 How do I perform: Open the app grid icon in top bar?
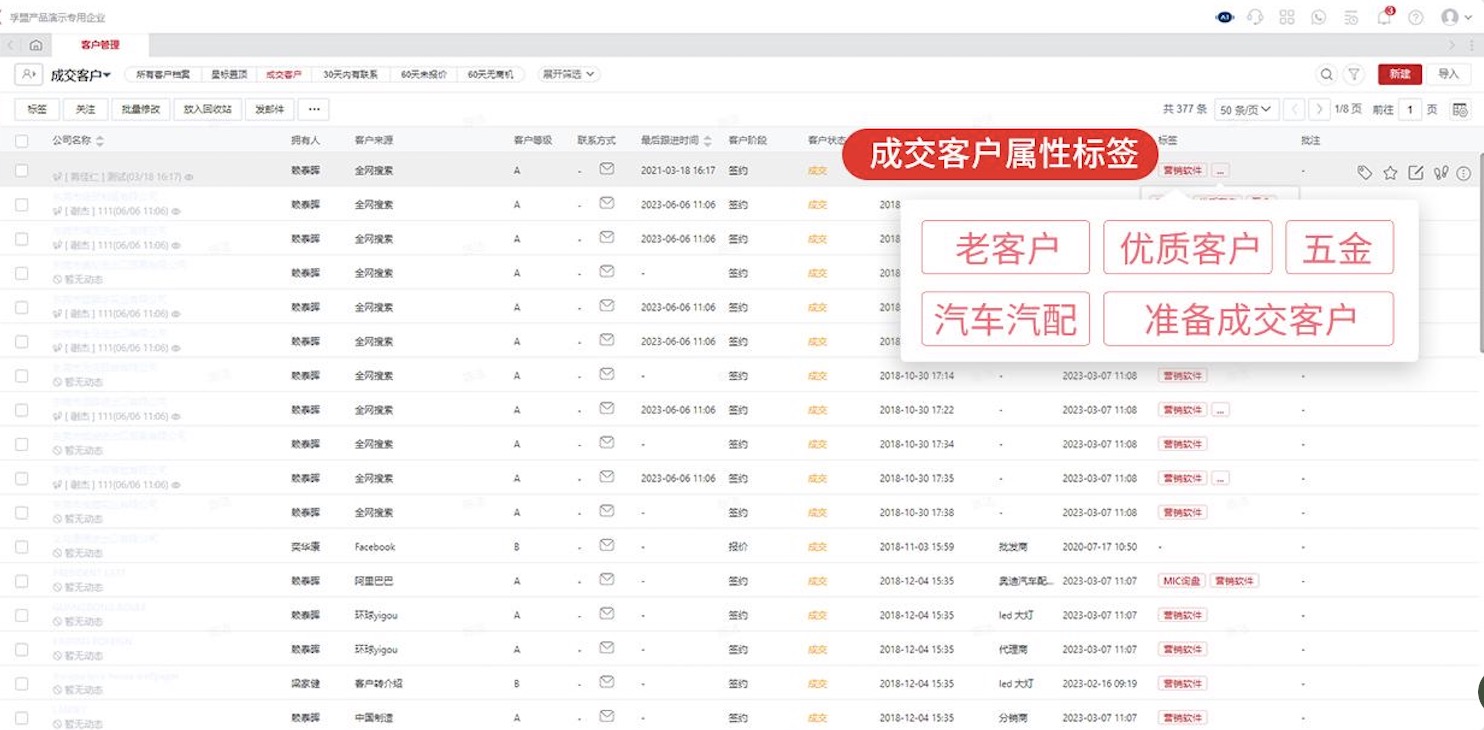(1288, 17)
